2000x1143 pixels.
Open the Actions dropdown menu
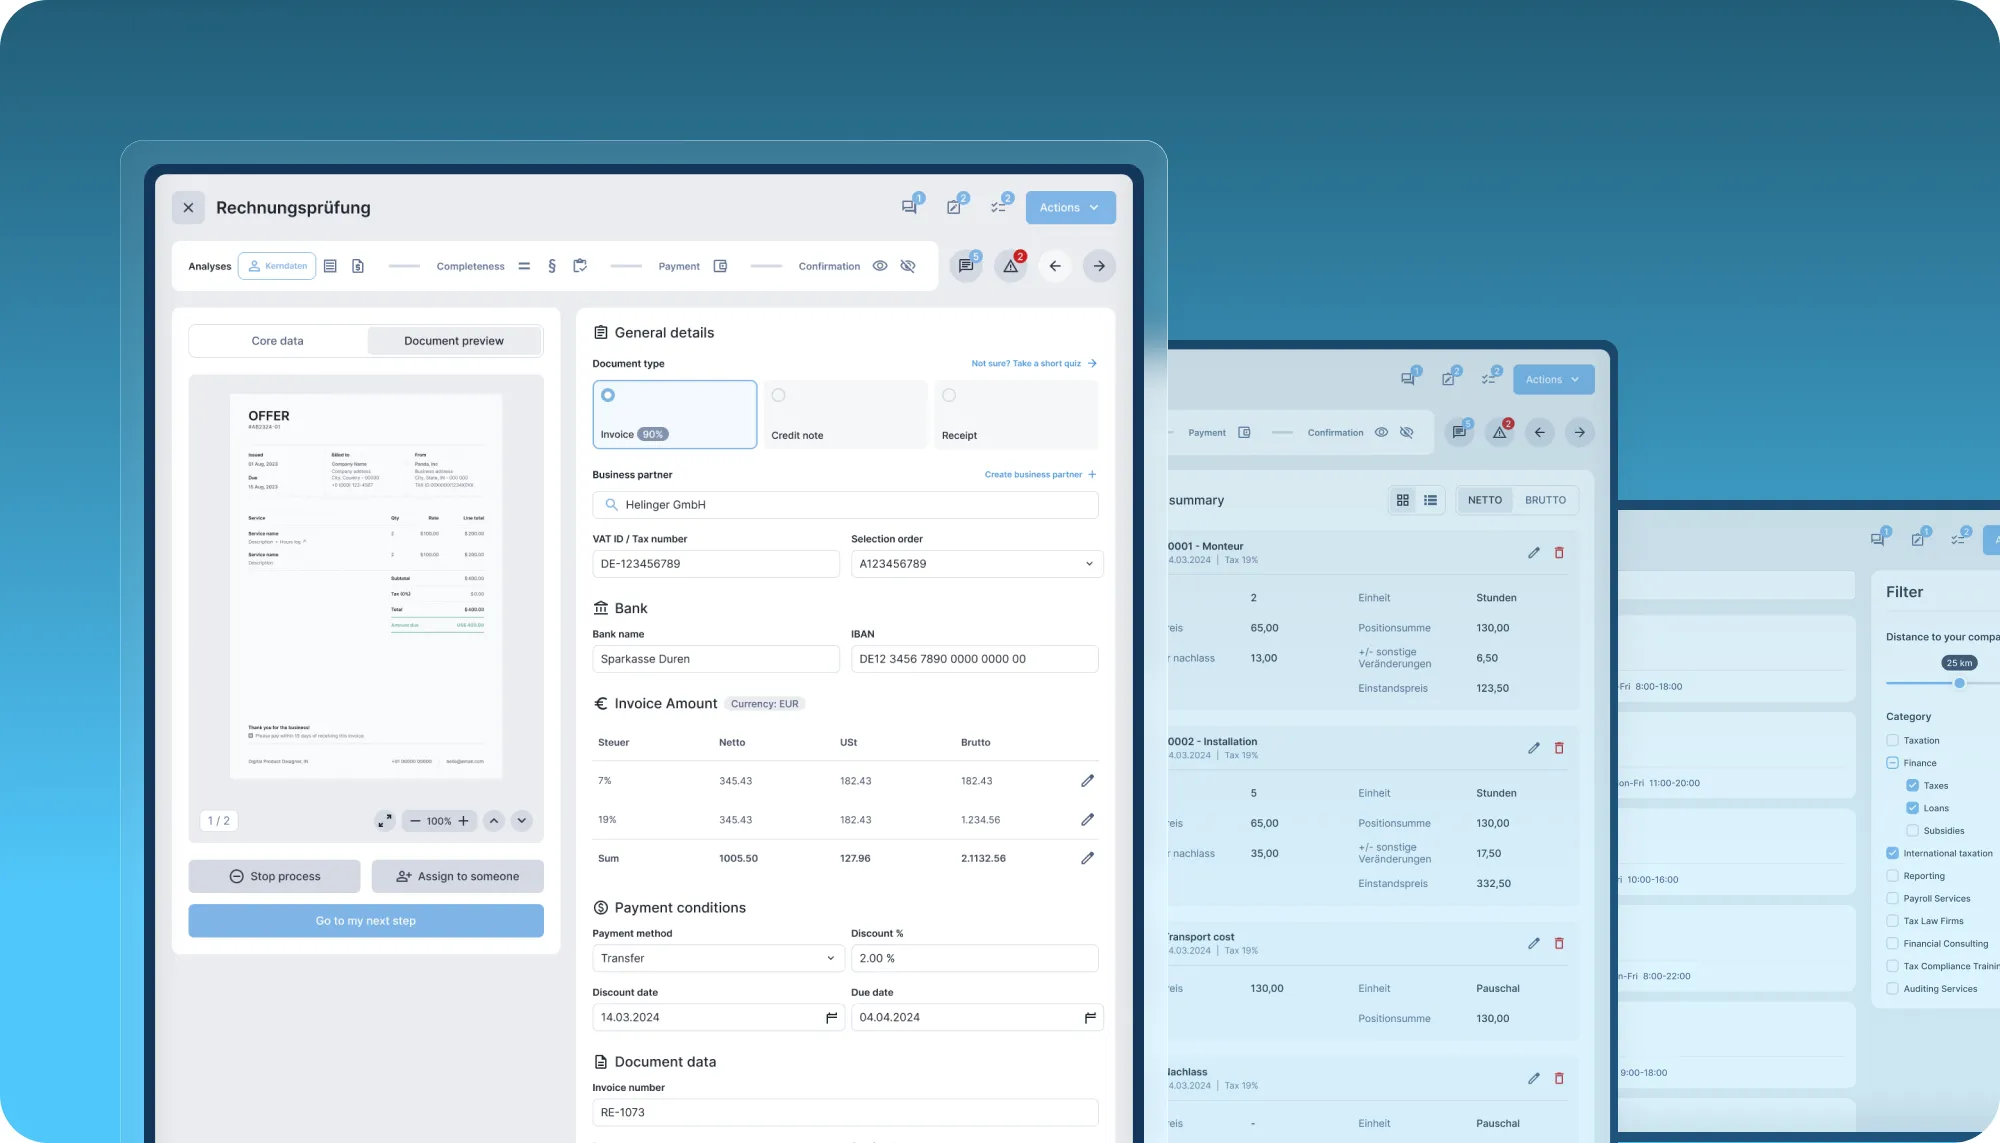pyautogui.click(x=1070, y=208)
